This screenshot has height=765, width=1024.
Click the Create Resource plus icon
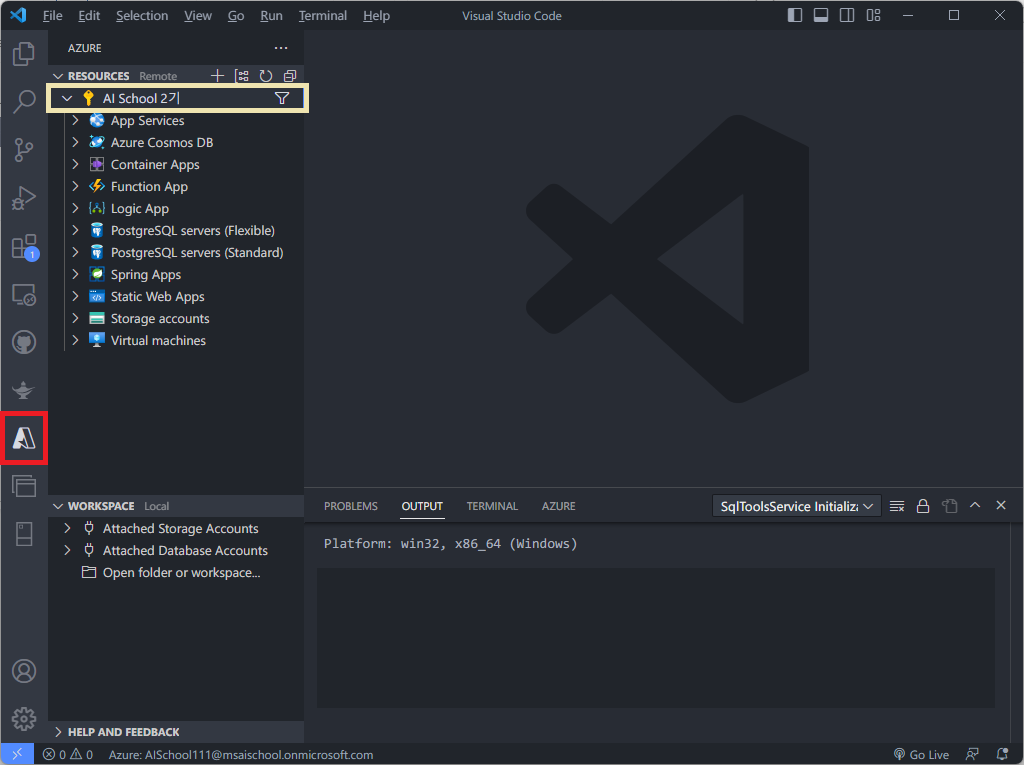pyautogui.click(x=217, y=76)
